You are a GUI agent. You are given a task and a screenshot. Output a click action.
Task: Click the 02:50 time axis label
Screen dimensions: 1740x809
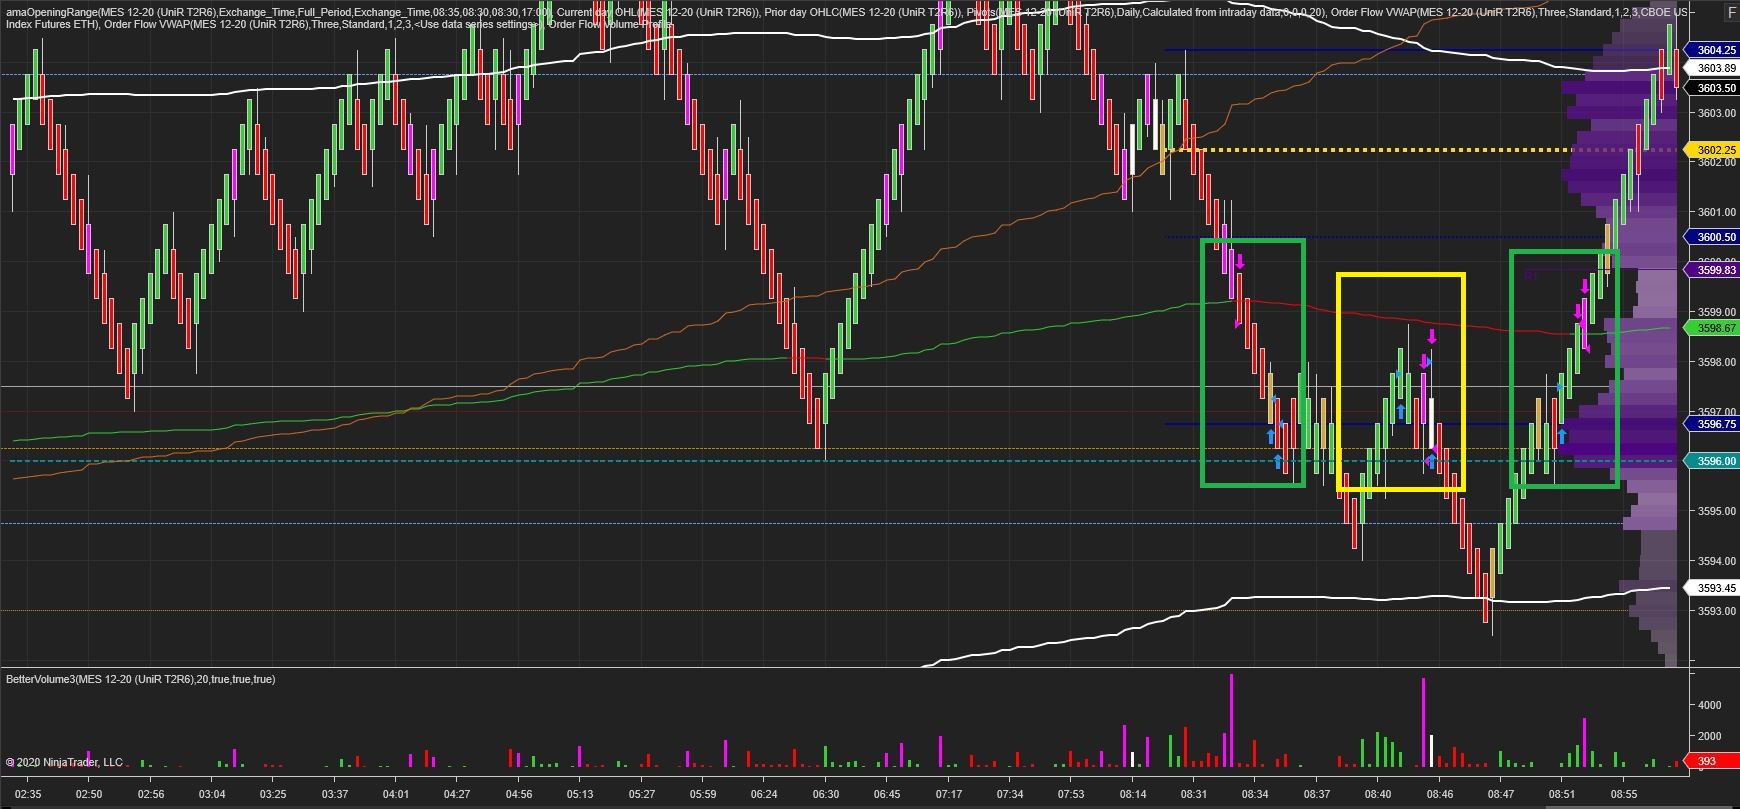(x=89, y=794)
